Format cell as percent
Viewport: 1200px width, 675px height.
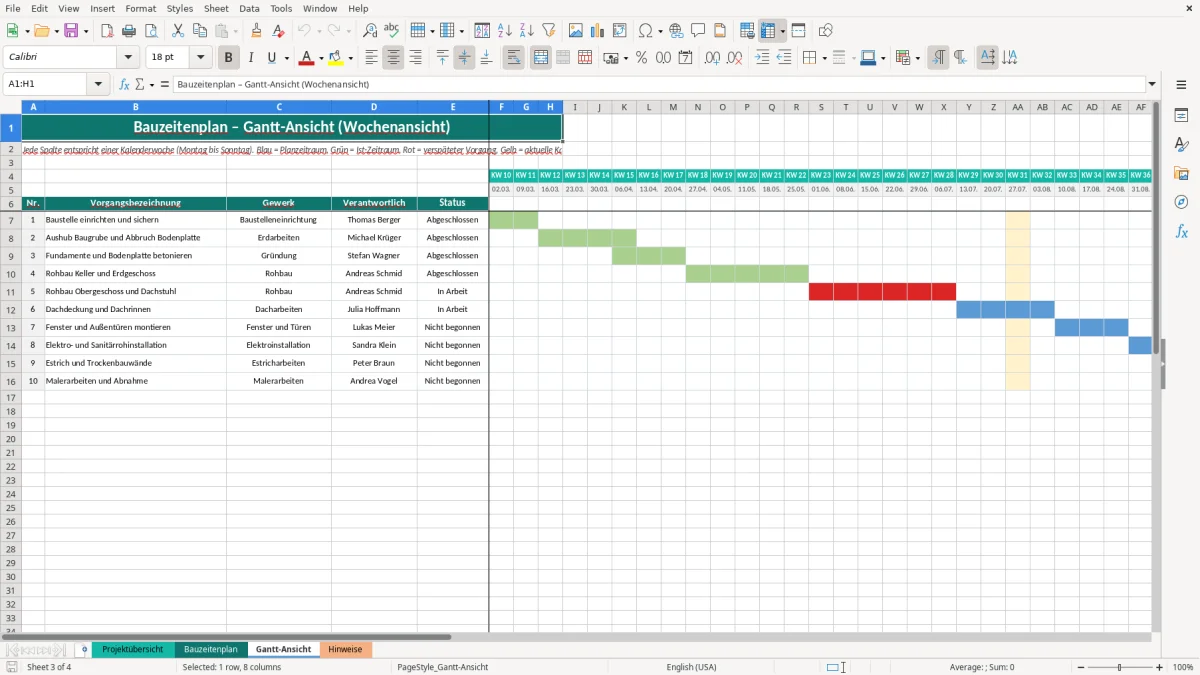(642, 58)
